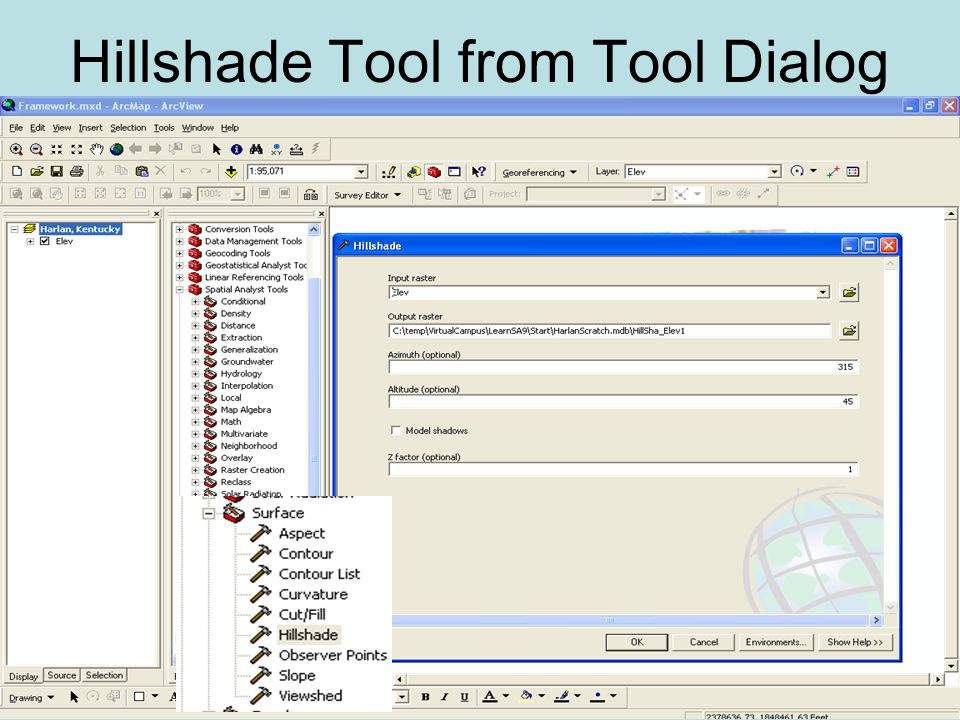The height and width of the screenshot is (720, 960).
Task: Open the Editor toolbar icon
Action: point(389,172)
